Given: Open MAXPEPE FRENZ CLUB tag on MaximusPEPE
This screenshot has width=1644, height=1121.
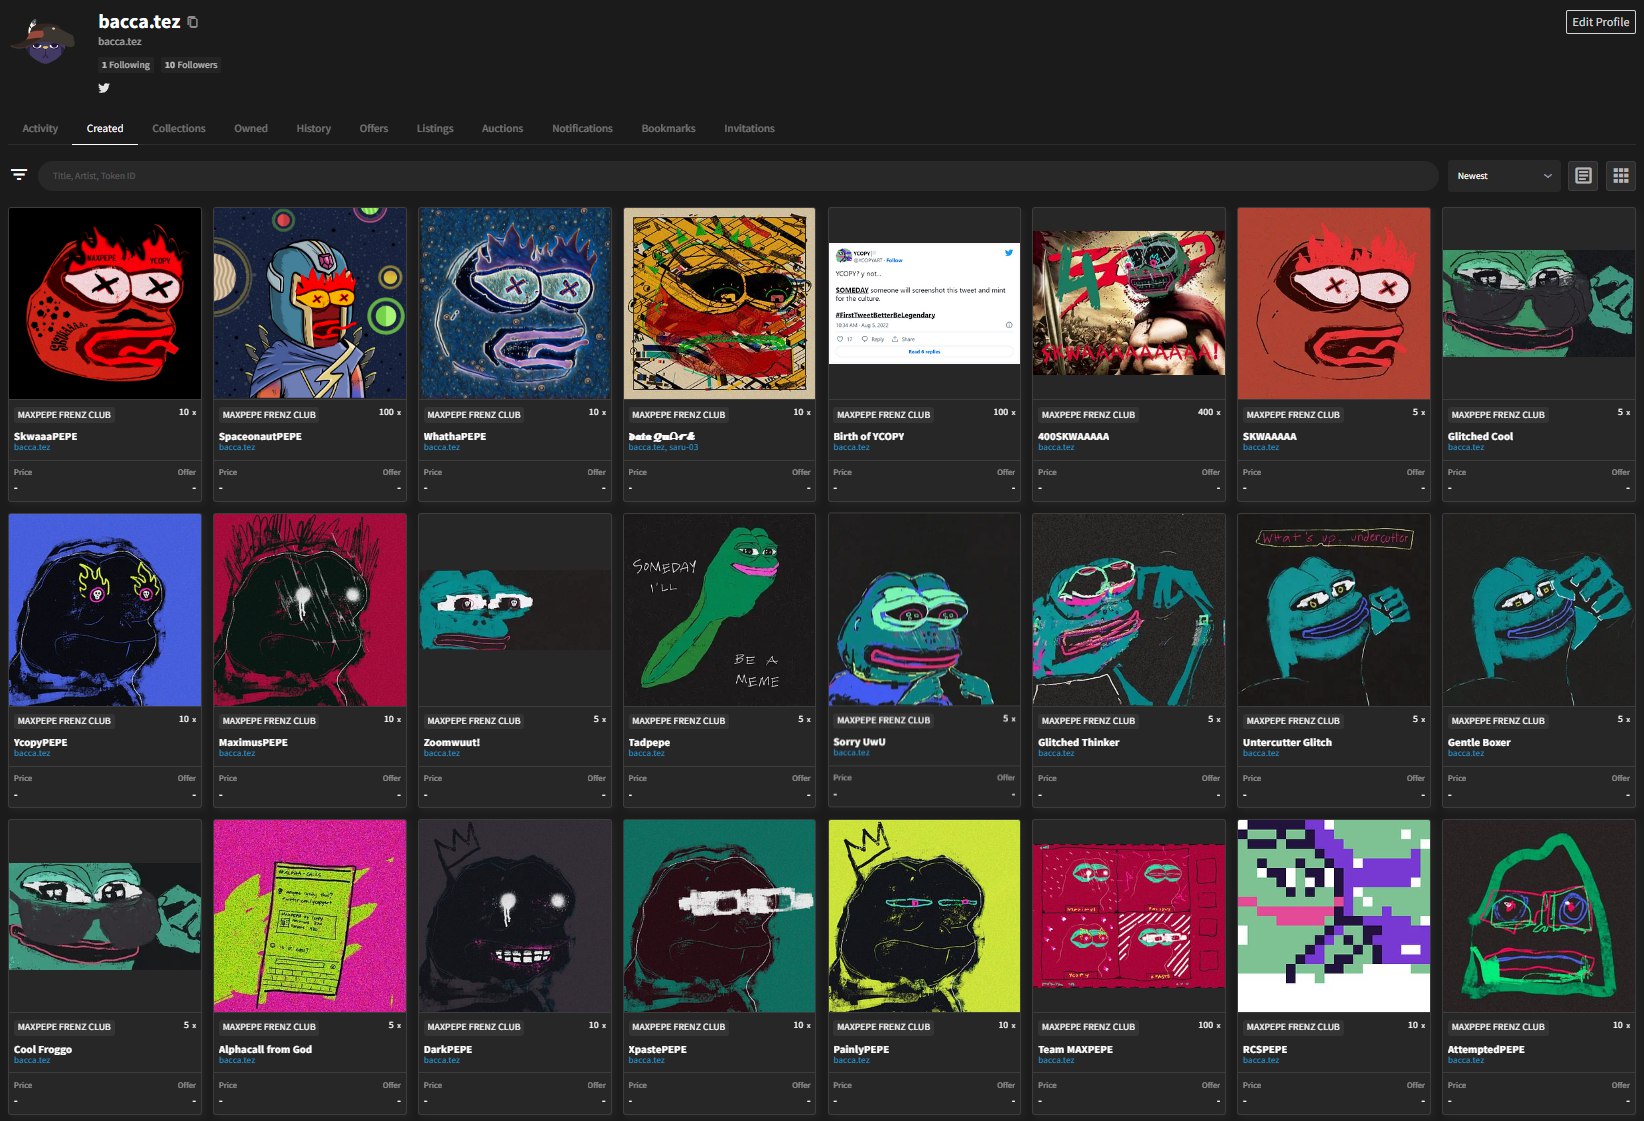Looking at the screenshot, I should pos(269,721).
